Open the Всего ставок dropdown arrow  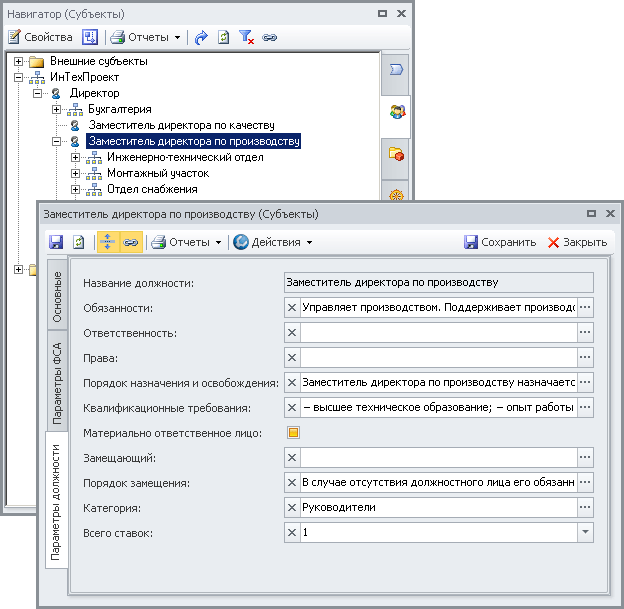coord(585,533)
